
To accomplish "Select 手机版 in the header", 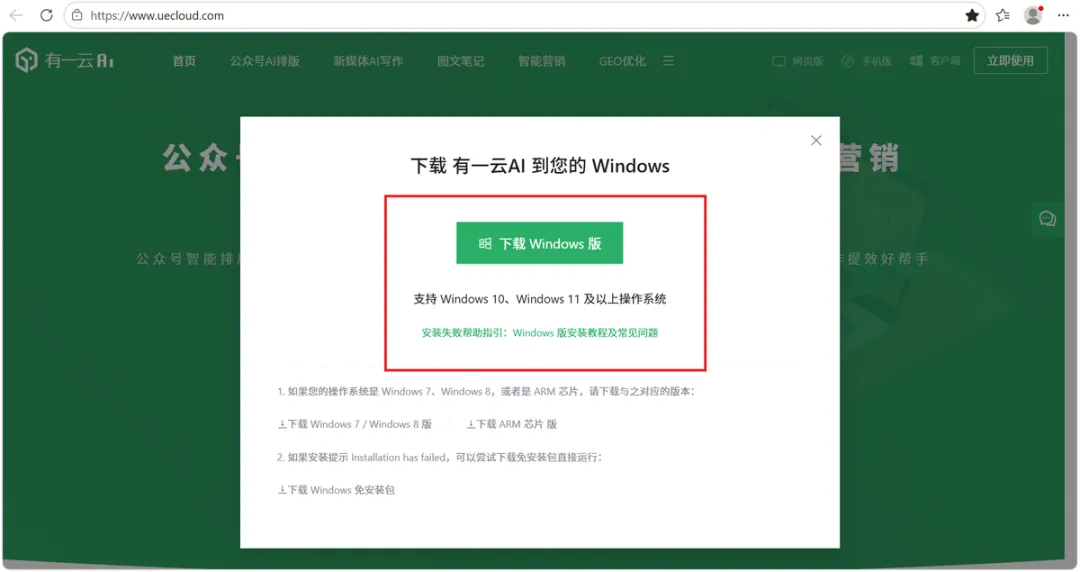I will [866, 61].
